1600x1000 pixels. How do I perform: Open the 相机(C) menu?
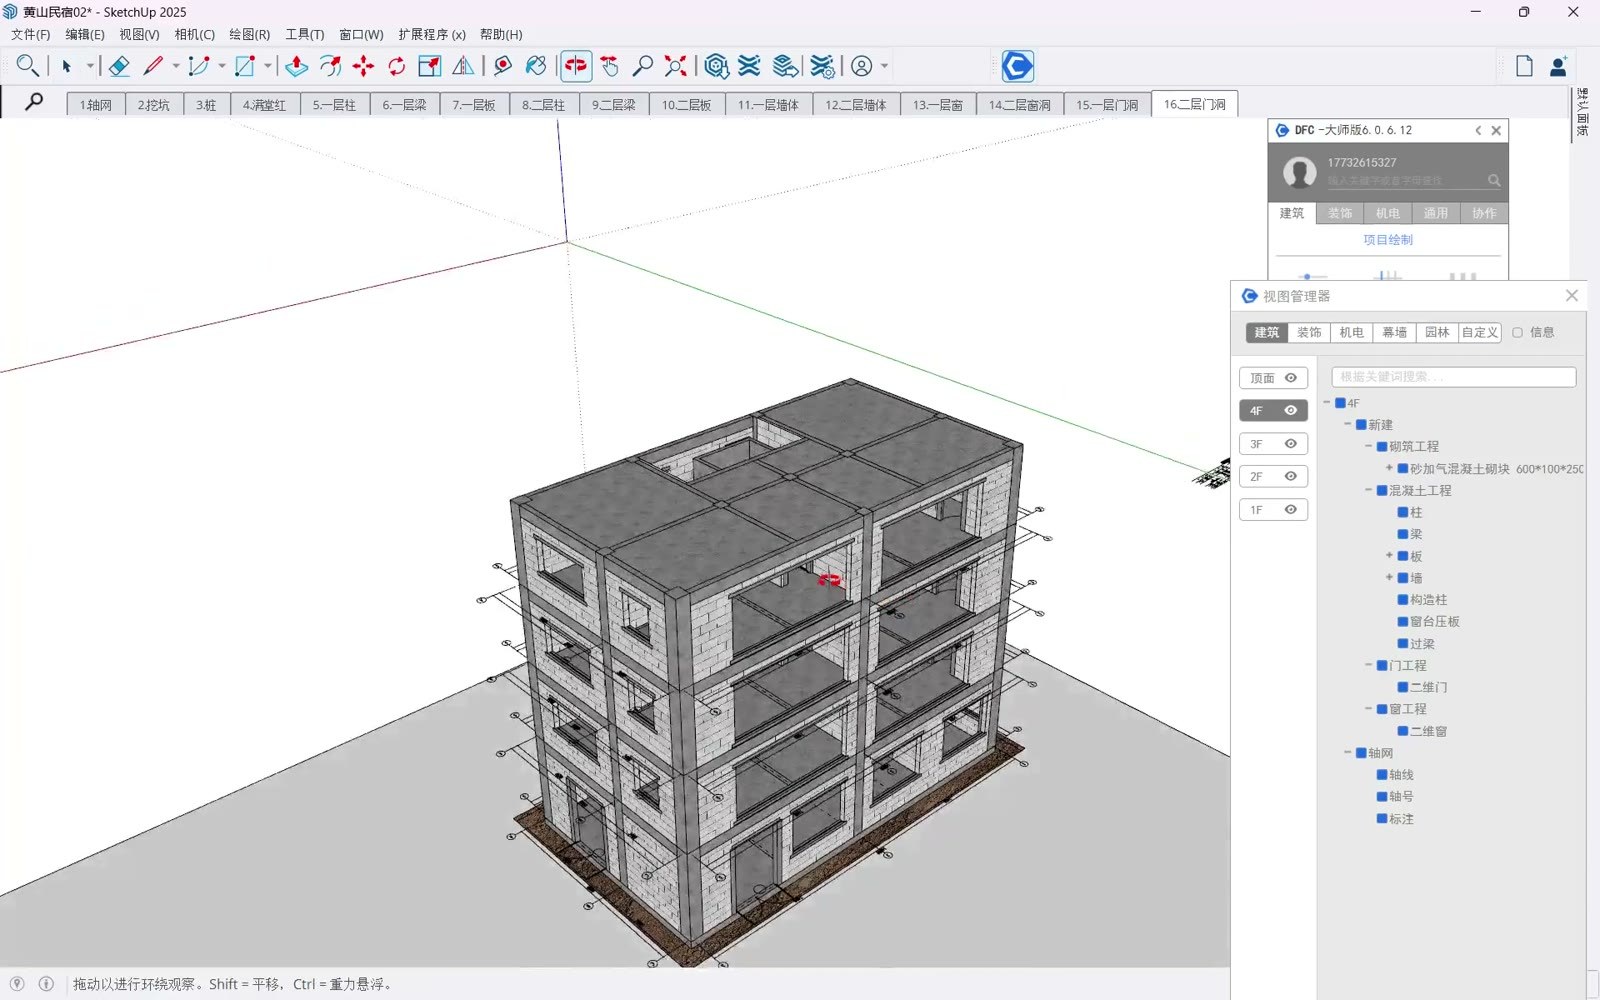194,34
